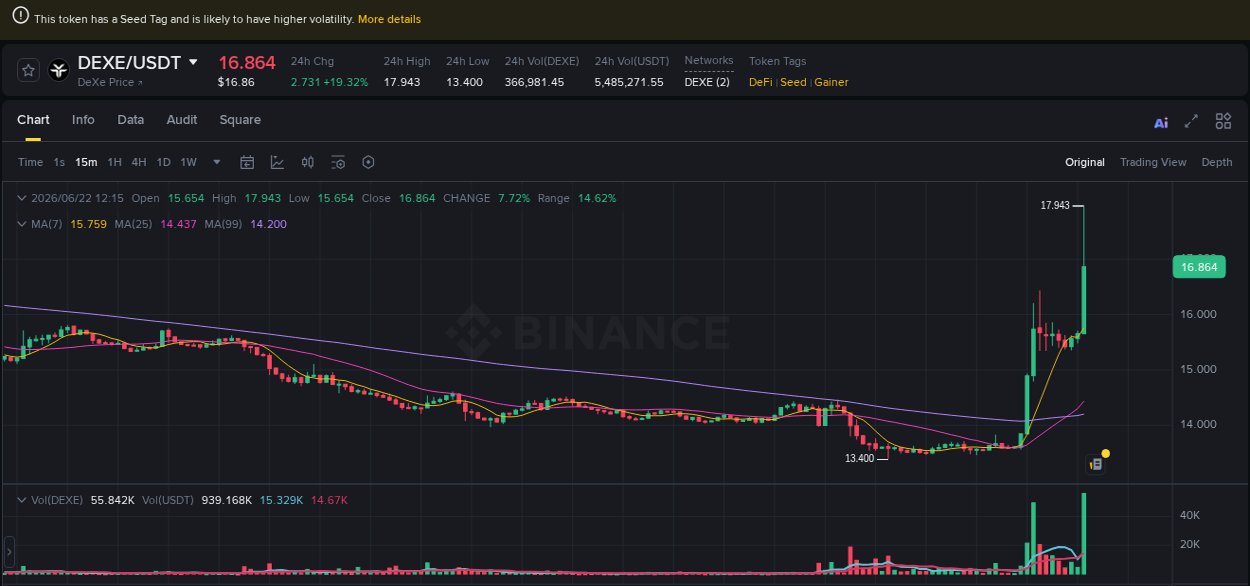This screenshot has height=586, width=1250.
Task: Collapse the OHLC info row chevron
Action: pyautogui.click(x=23, y=198)
